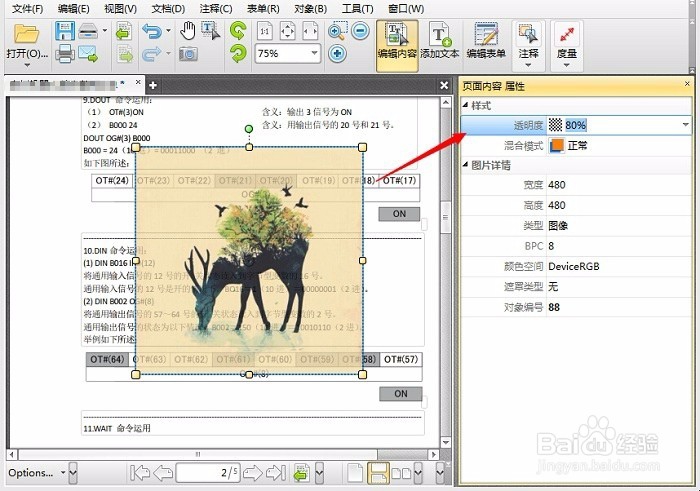700x491 pixels.
Task: Print the document with the printer icon
Action: 65,54
